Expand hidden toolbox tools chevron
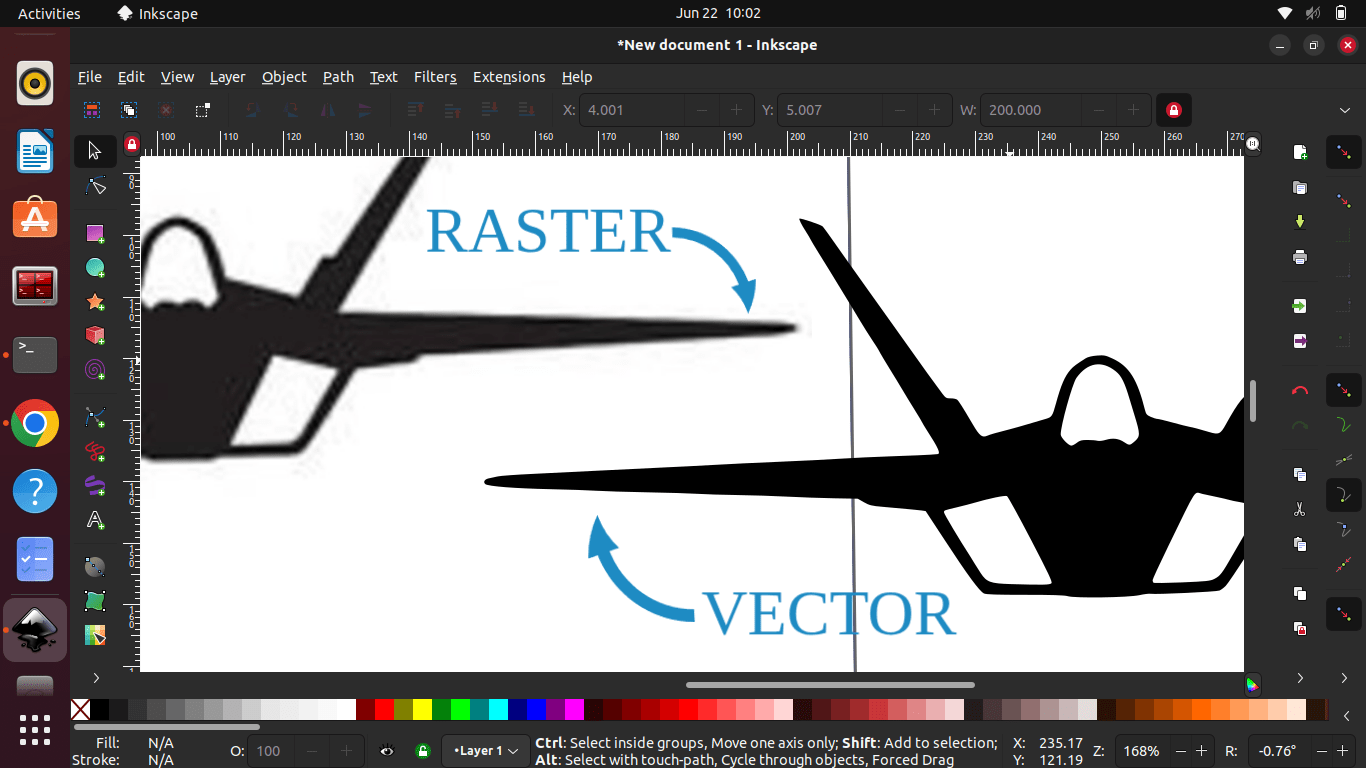 96,678
